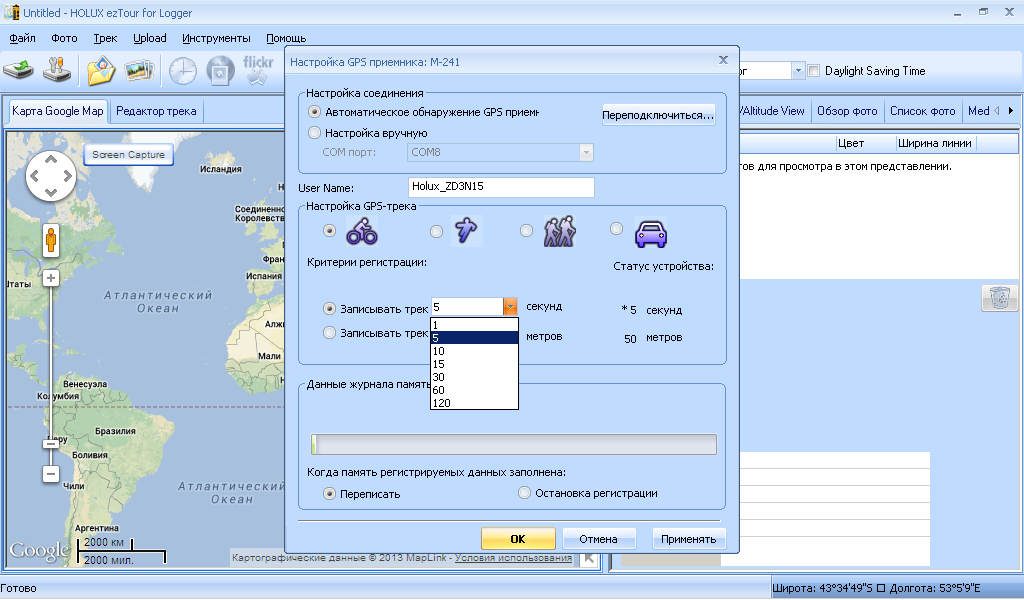1024x600 pixels.
Task: Click the log memory usage progress bar
Action: [514, 444]
